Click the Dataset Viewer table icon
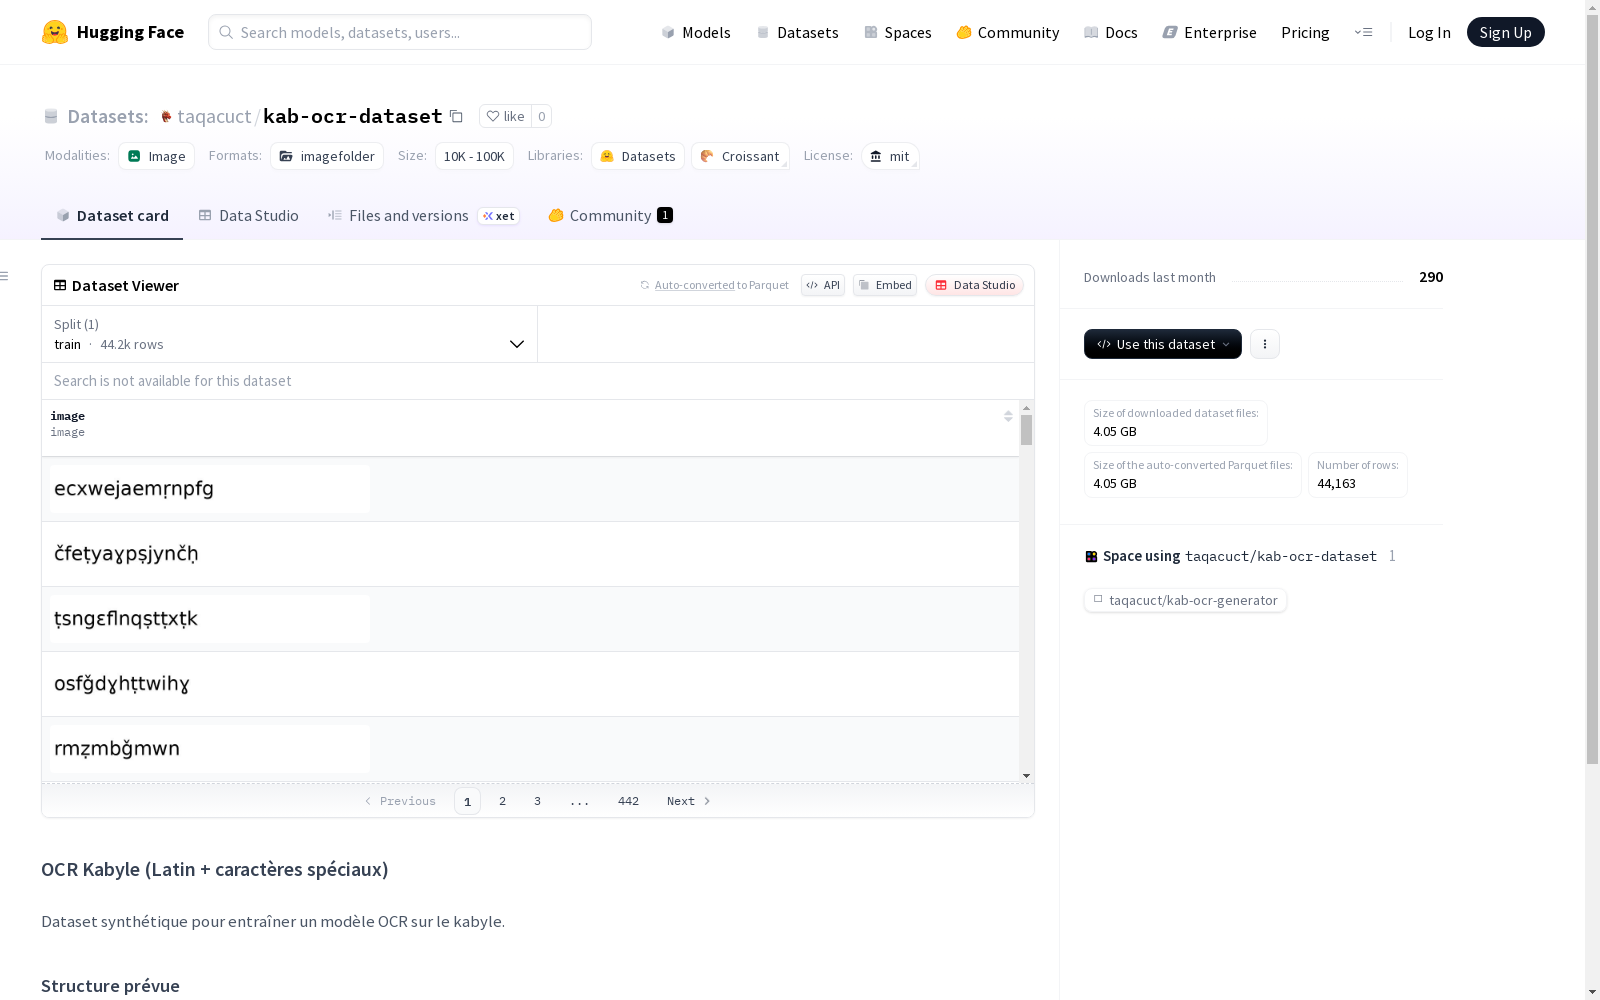 coord(60,285)
